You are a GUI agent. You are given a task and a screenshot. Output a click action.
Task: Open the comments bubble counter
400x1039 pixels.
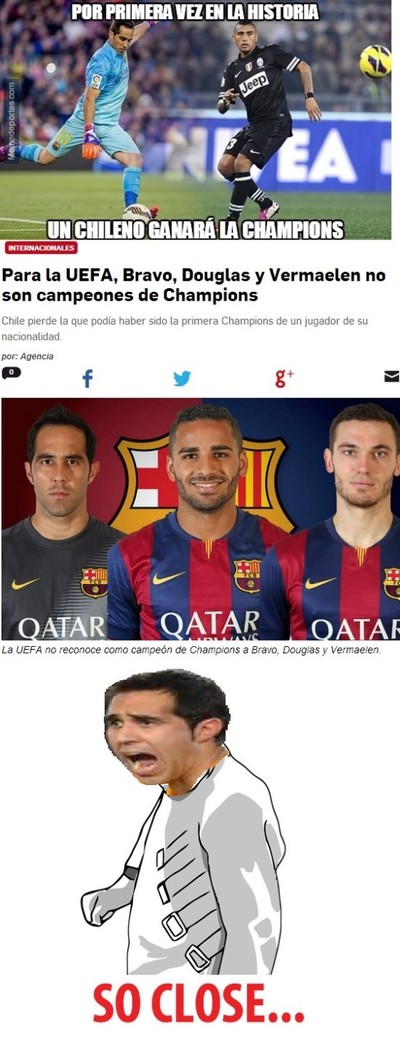[x=11, y=373]
